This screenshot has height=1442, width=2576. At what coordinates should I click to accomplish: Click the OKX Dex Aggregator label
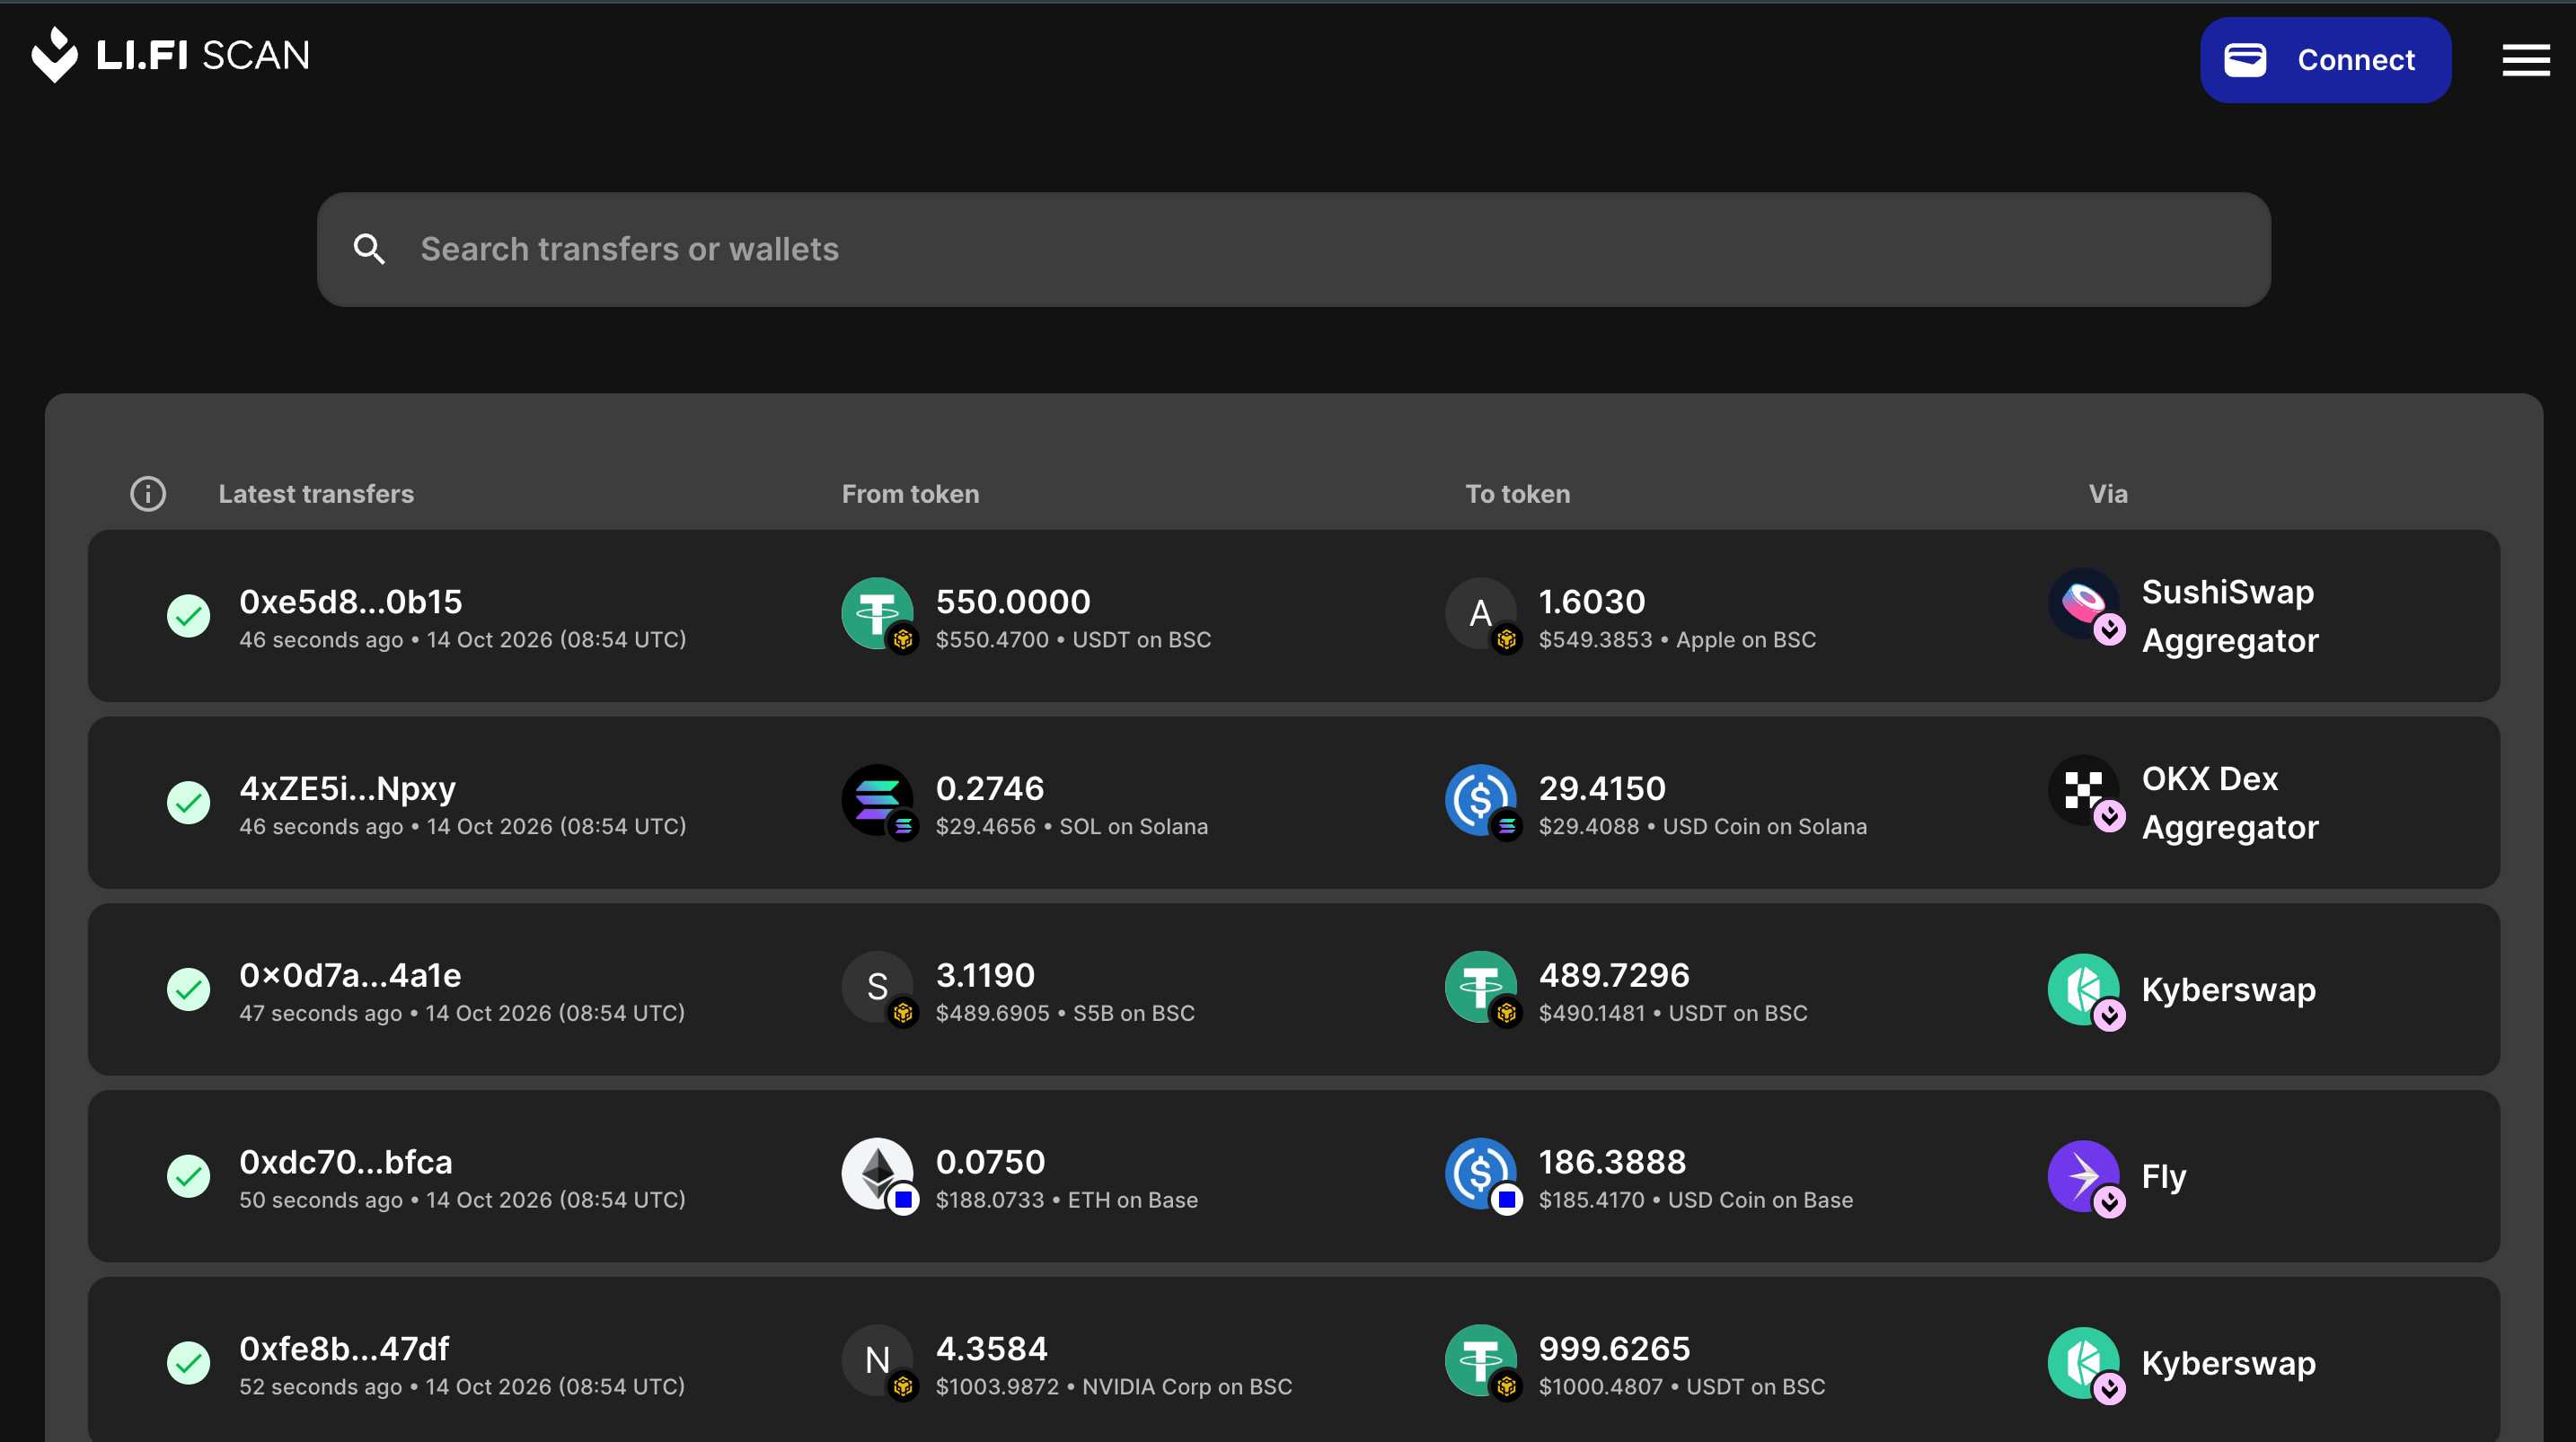click(x=2230, y=803)
